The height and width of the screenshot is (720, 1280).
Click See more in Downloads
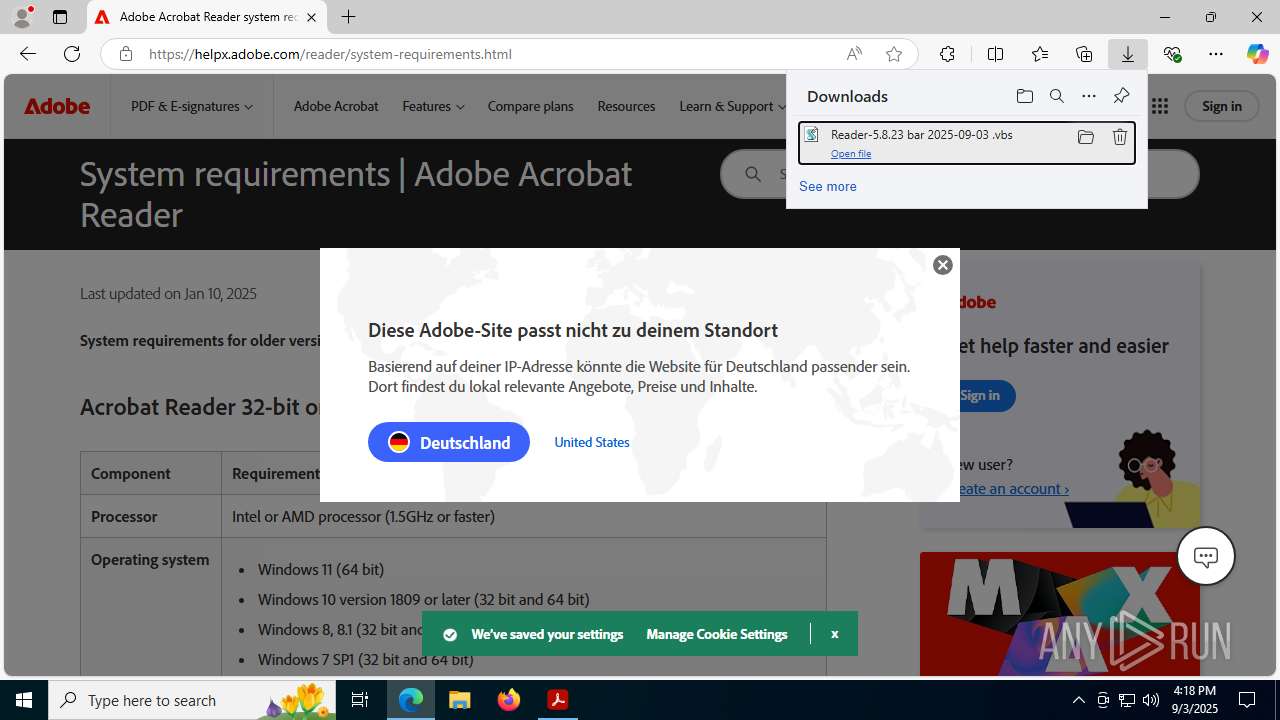pos(828,186)
